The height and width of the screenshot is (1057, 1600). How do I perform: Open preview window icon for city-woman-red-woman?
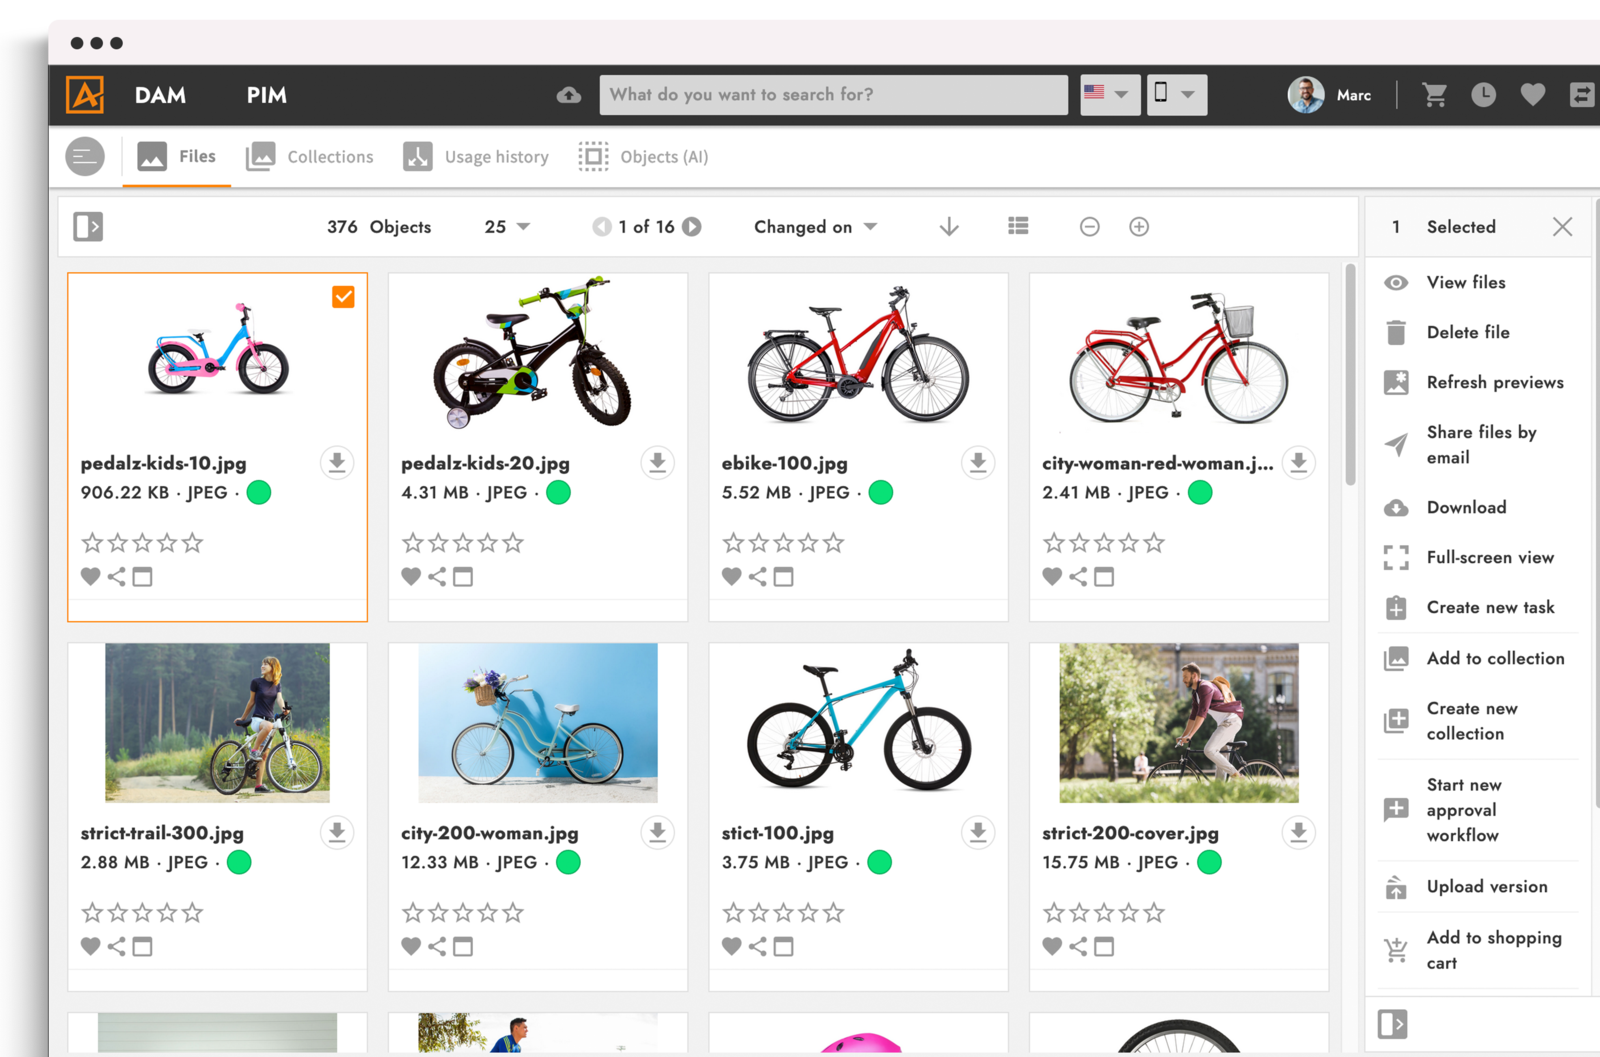coord(1104,577)
